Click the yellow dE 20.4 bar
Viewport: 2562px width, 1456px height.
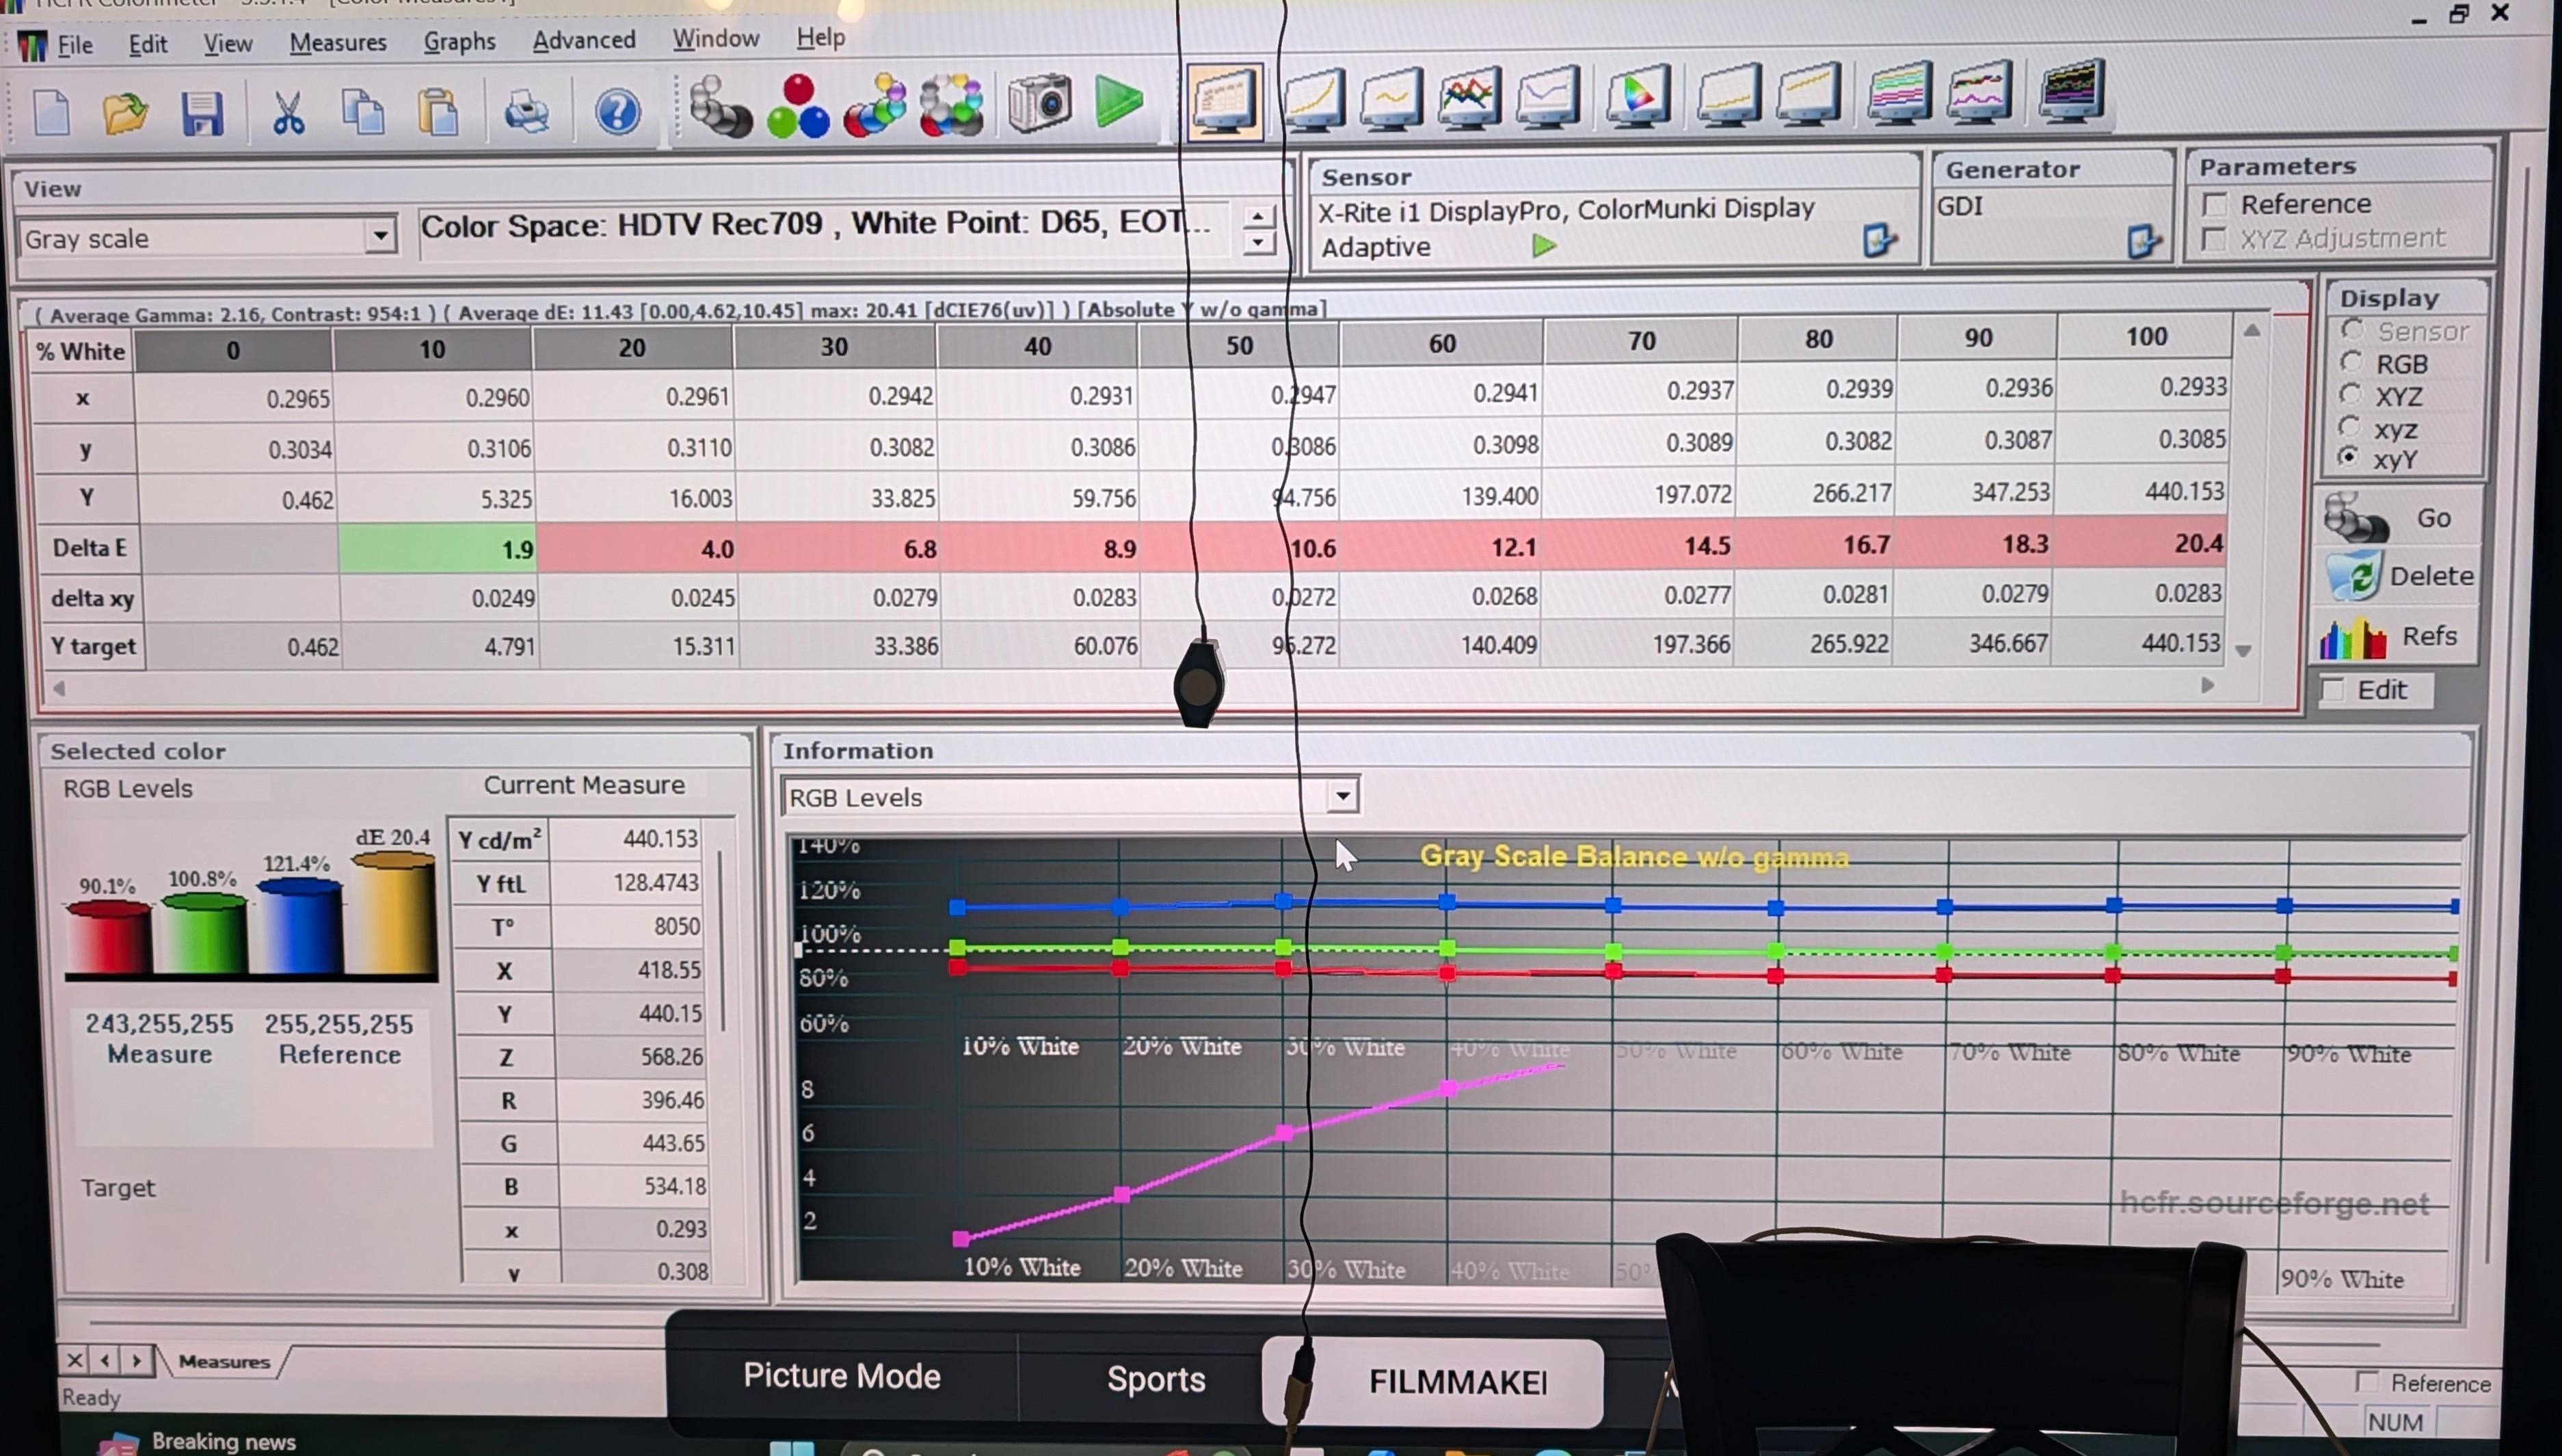[x=394, y=912]
